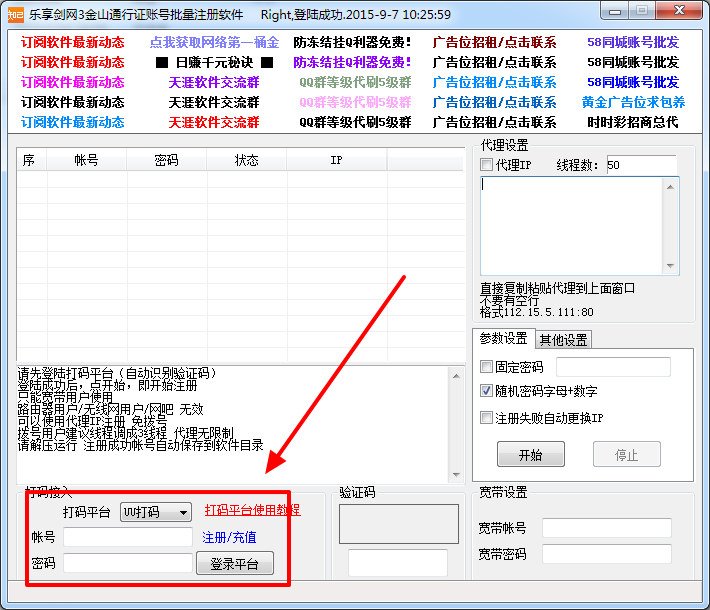Click dark red 广告位招租/点击联系 link
The image size is (710, 610).
(494, 42)
